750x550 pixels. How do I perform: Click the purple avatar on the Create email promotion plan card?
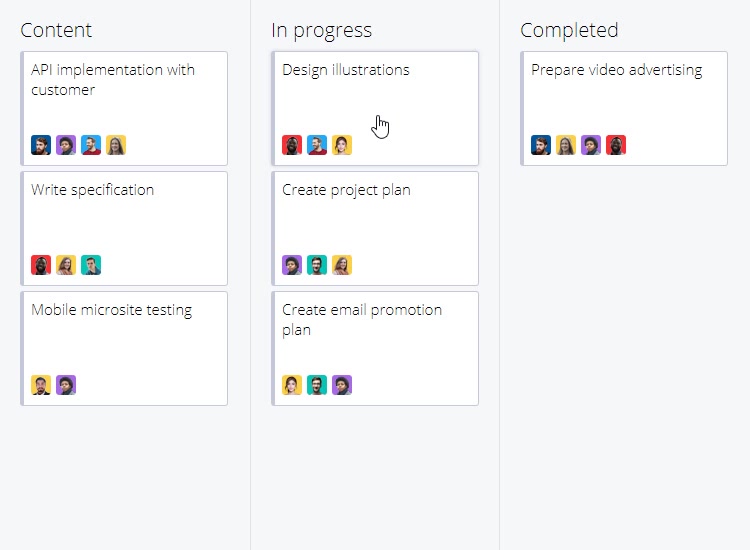[342, 385]
